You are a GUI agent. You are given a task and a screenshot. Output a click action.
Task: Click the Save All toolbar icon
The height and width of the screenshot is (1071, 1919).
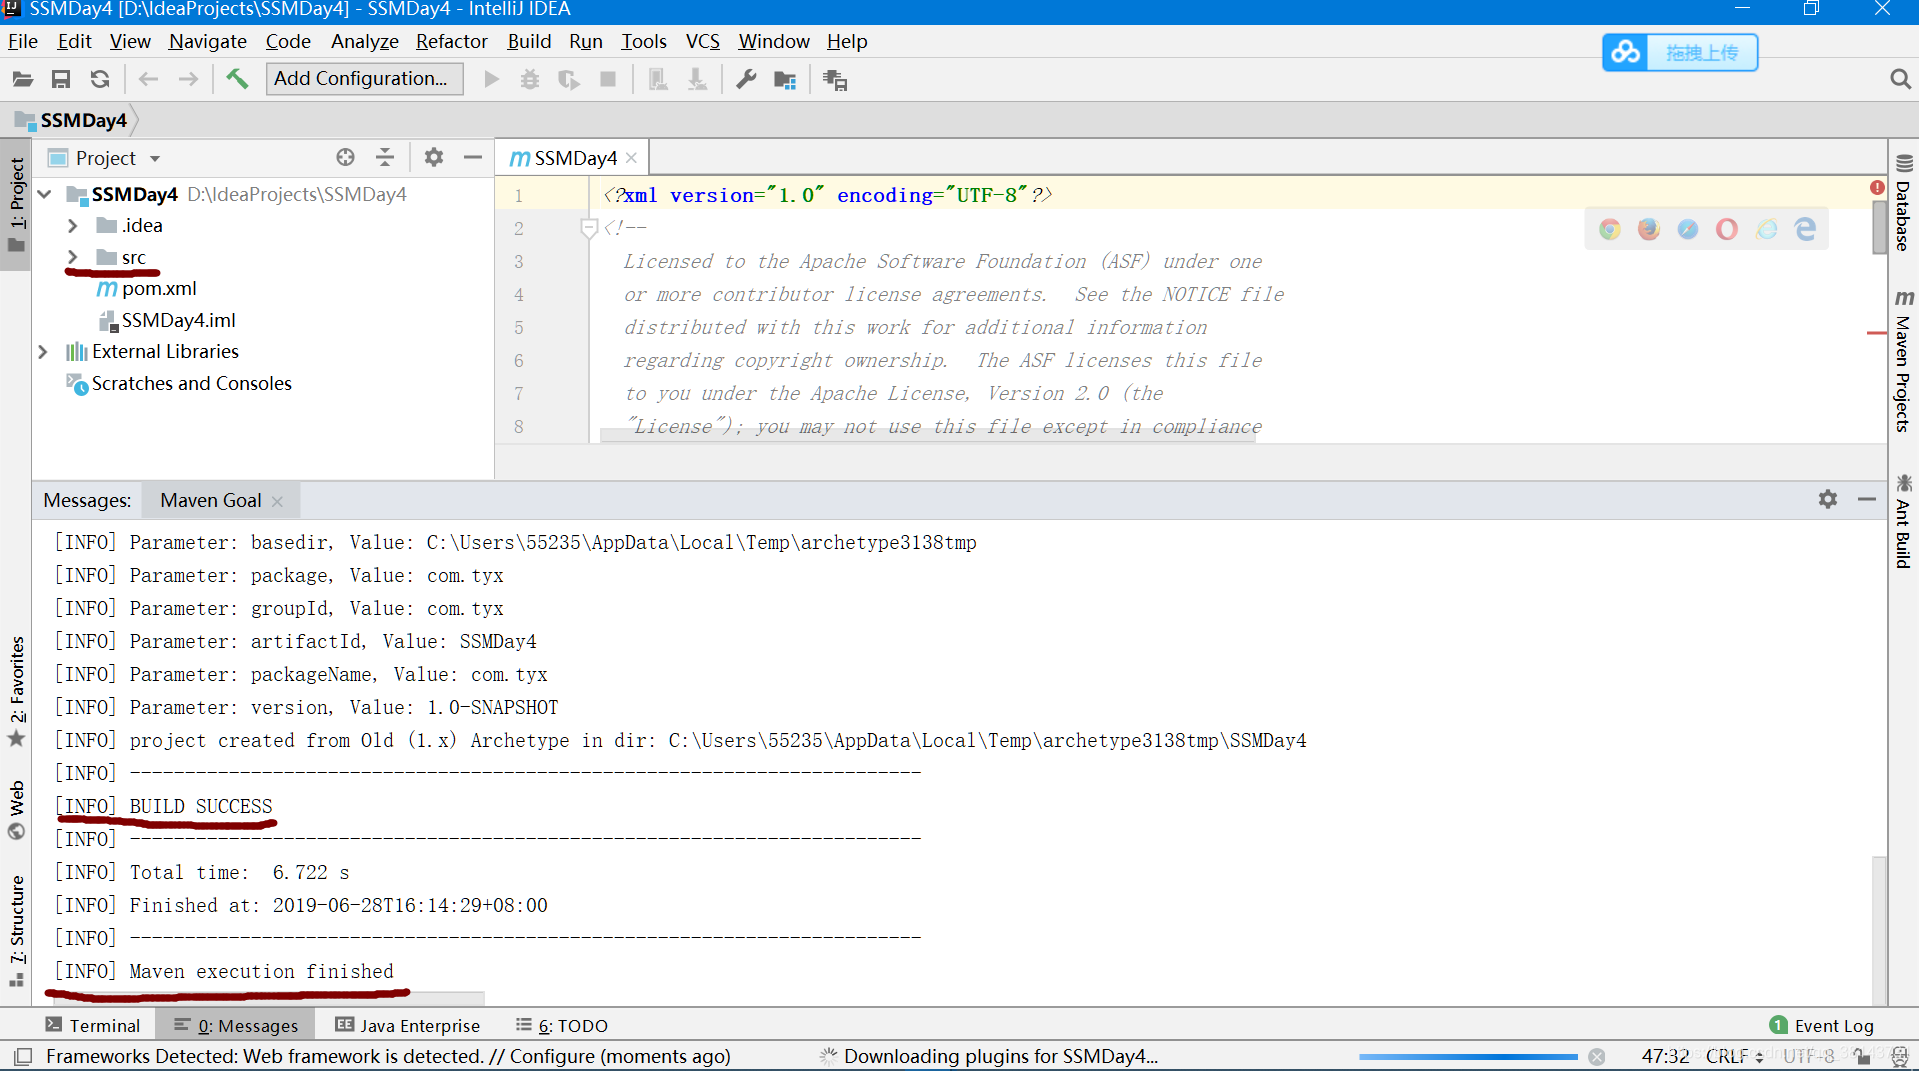pyautogui.click(x=61, y=79)
